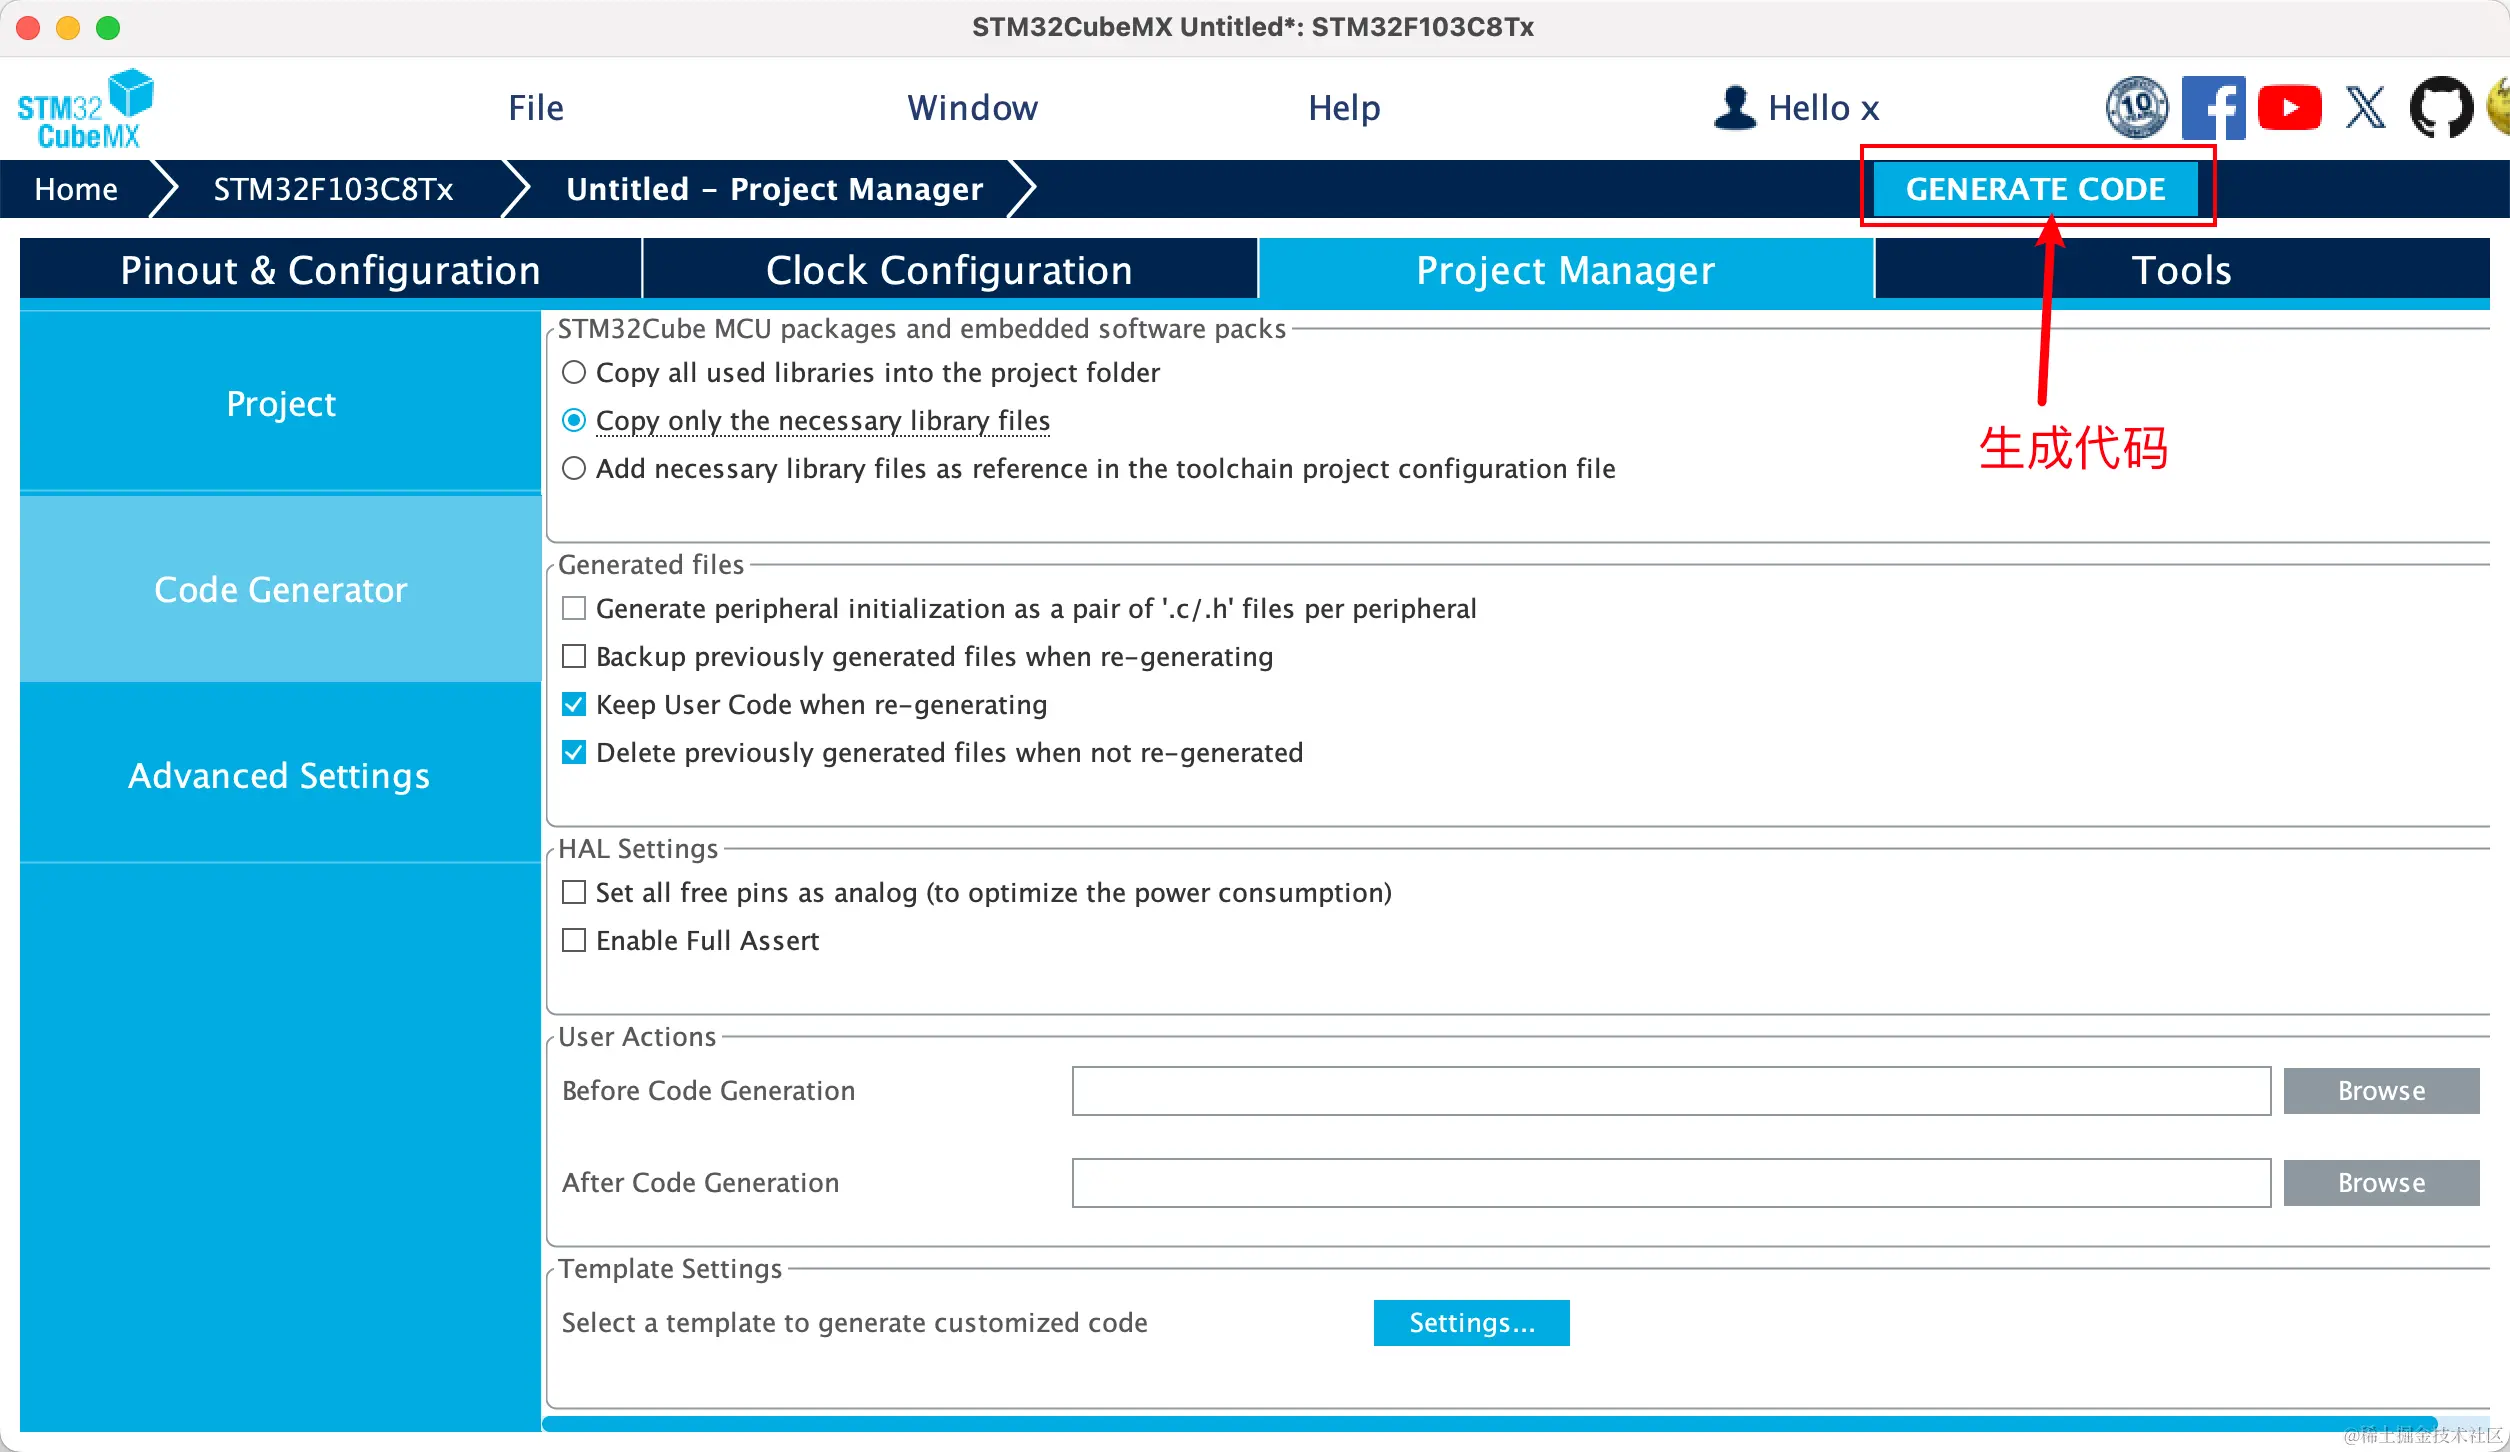
Task: Focus the After Code Generation input field
Action: click(1671, 1182)
